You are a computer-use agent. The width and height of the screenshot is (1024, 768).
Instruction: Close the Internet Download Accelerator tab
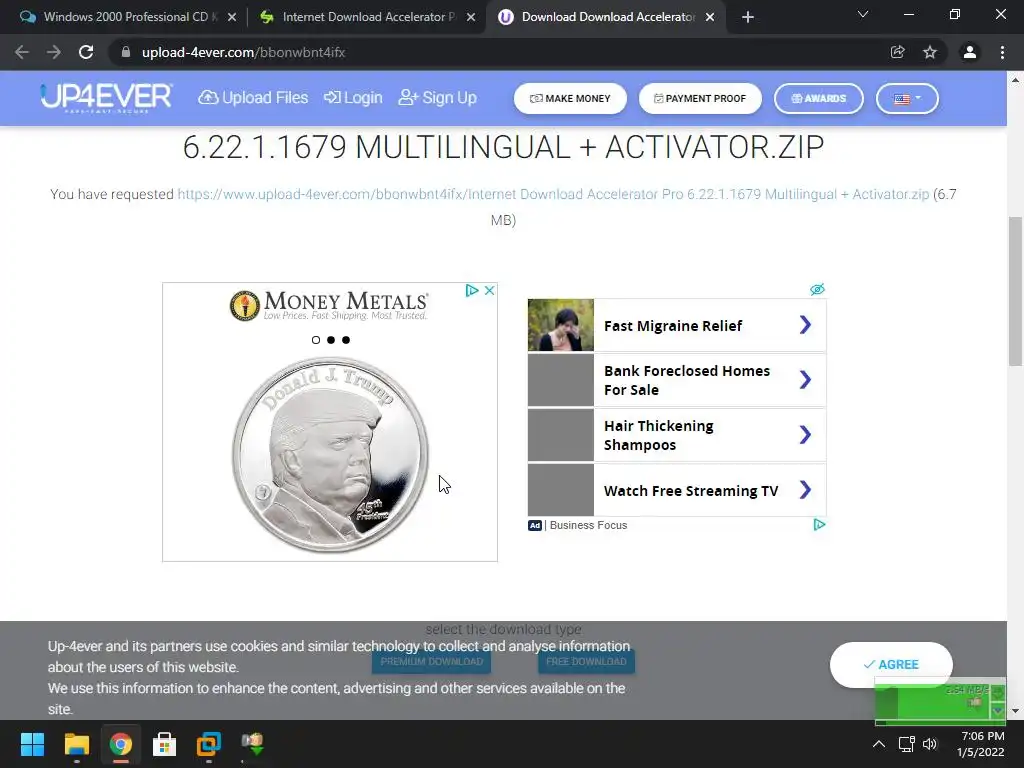pos(471,17)
